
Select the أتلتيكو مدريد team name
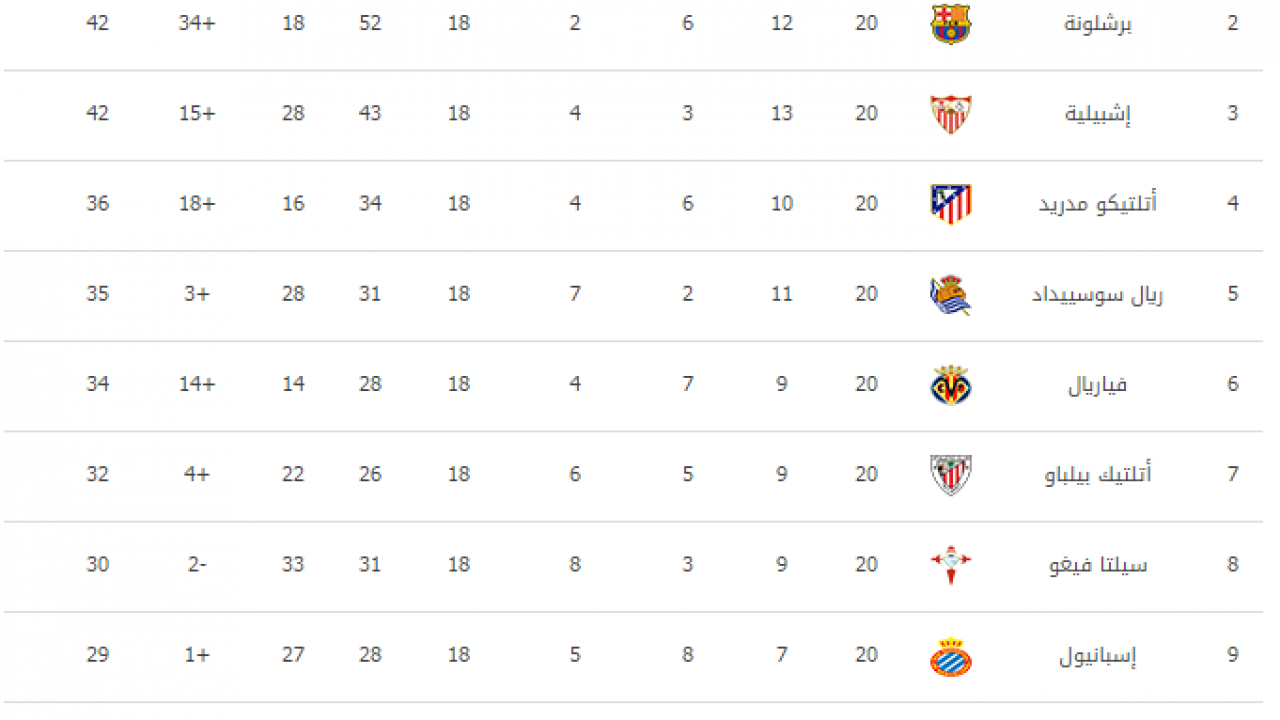[1098, 204]
